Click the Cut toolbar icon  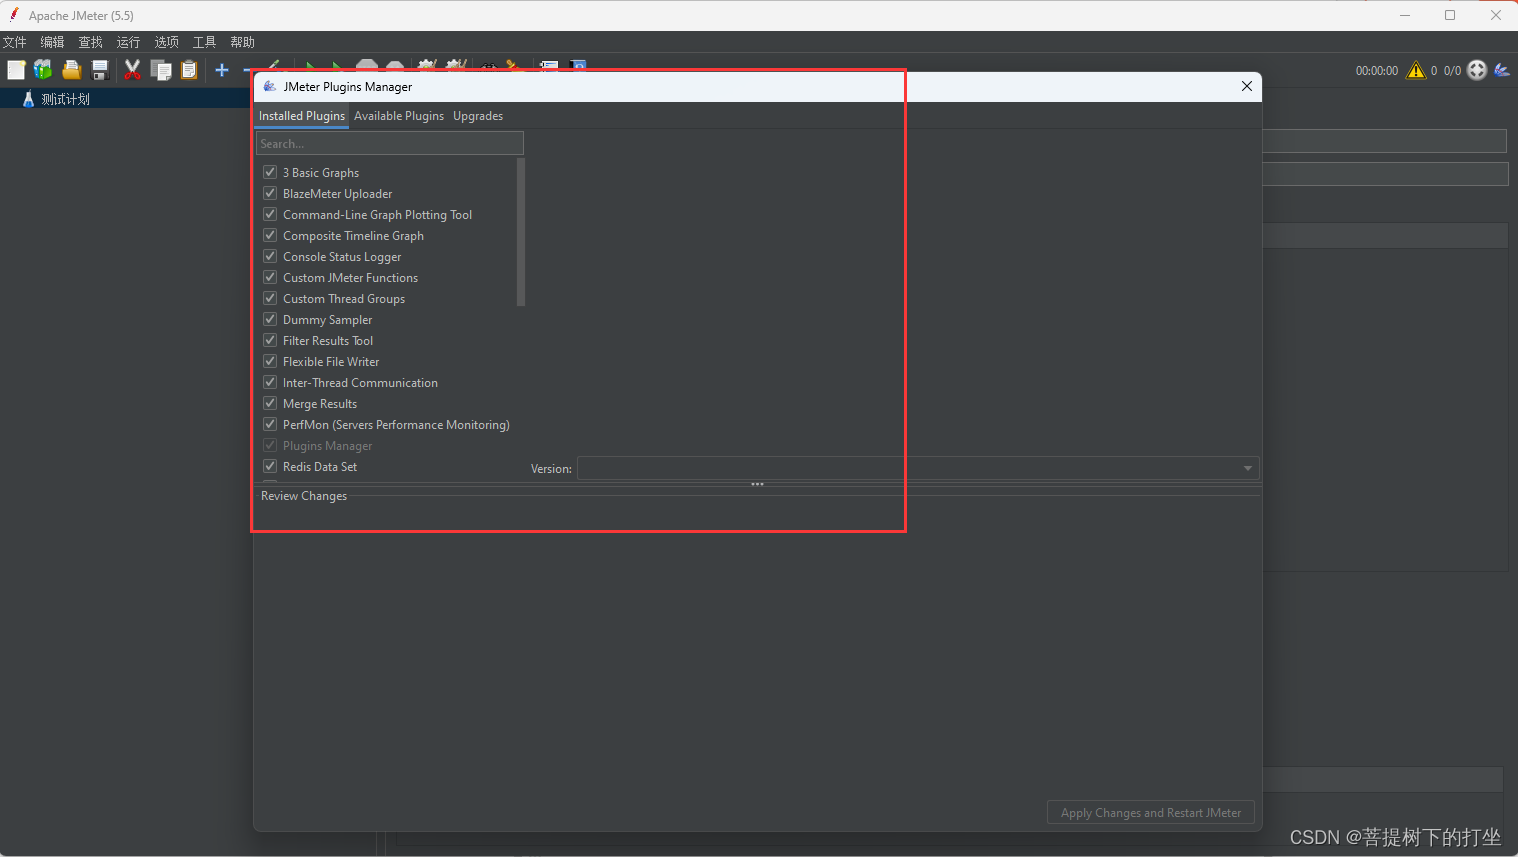132,70
